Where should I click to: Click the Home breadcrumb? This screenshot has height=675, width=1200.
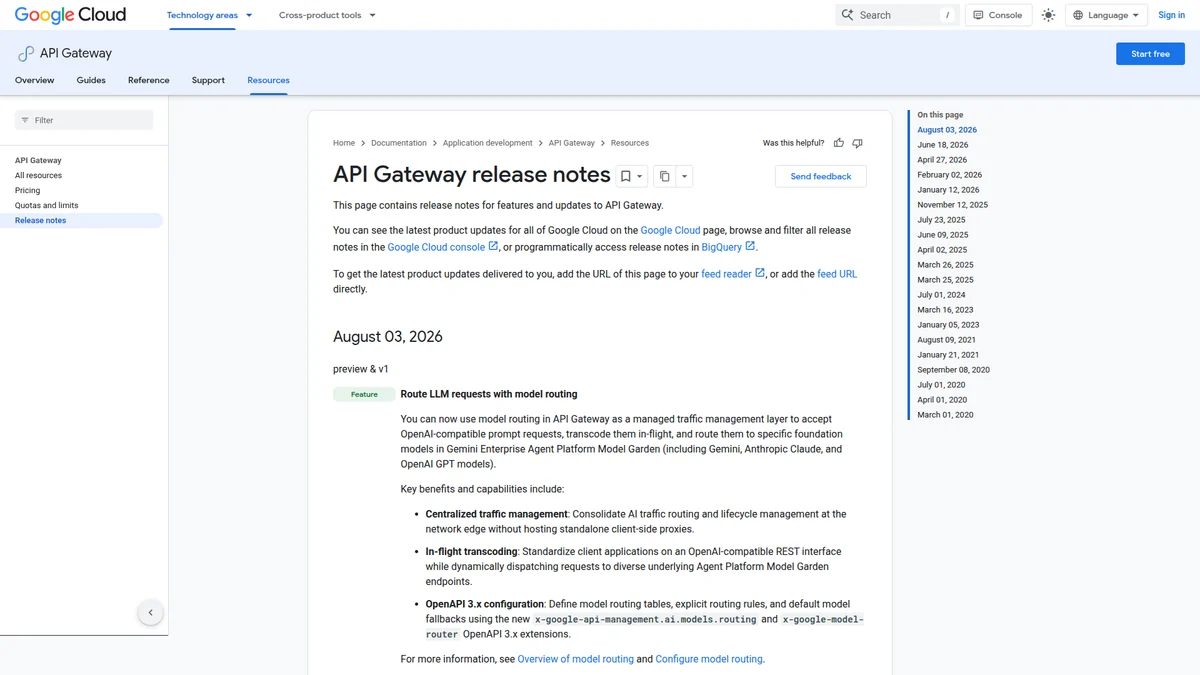click(344, 143)
